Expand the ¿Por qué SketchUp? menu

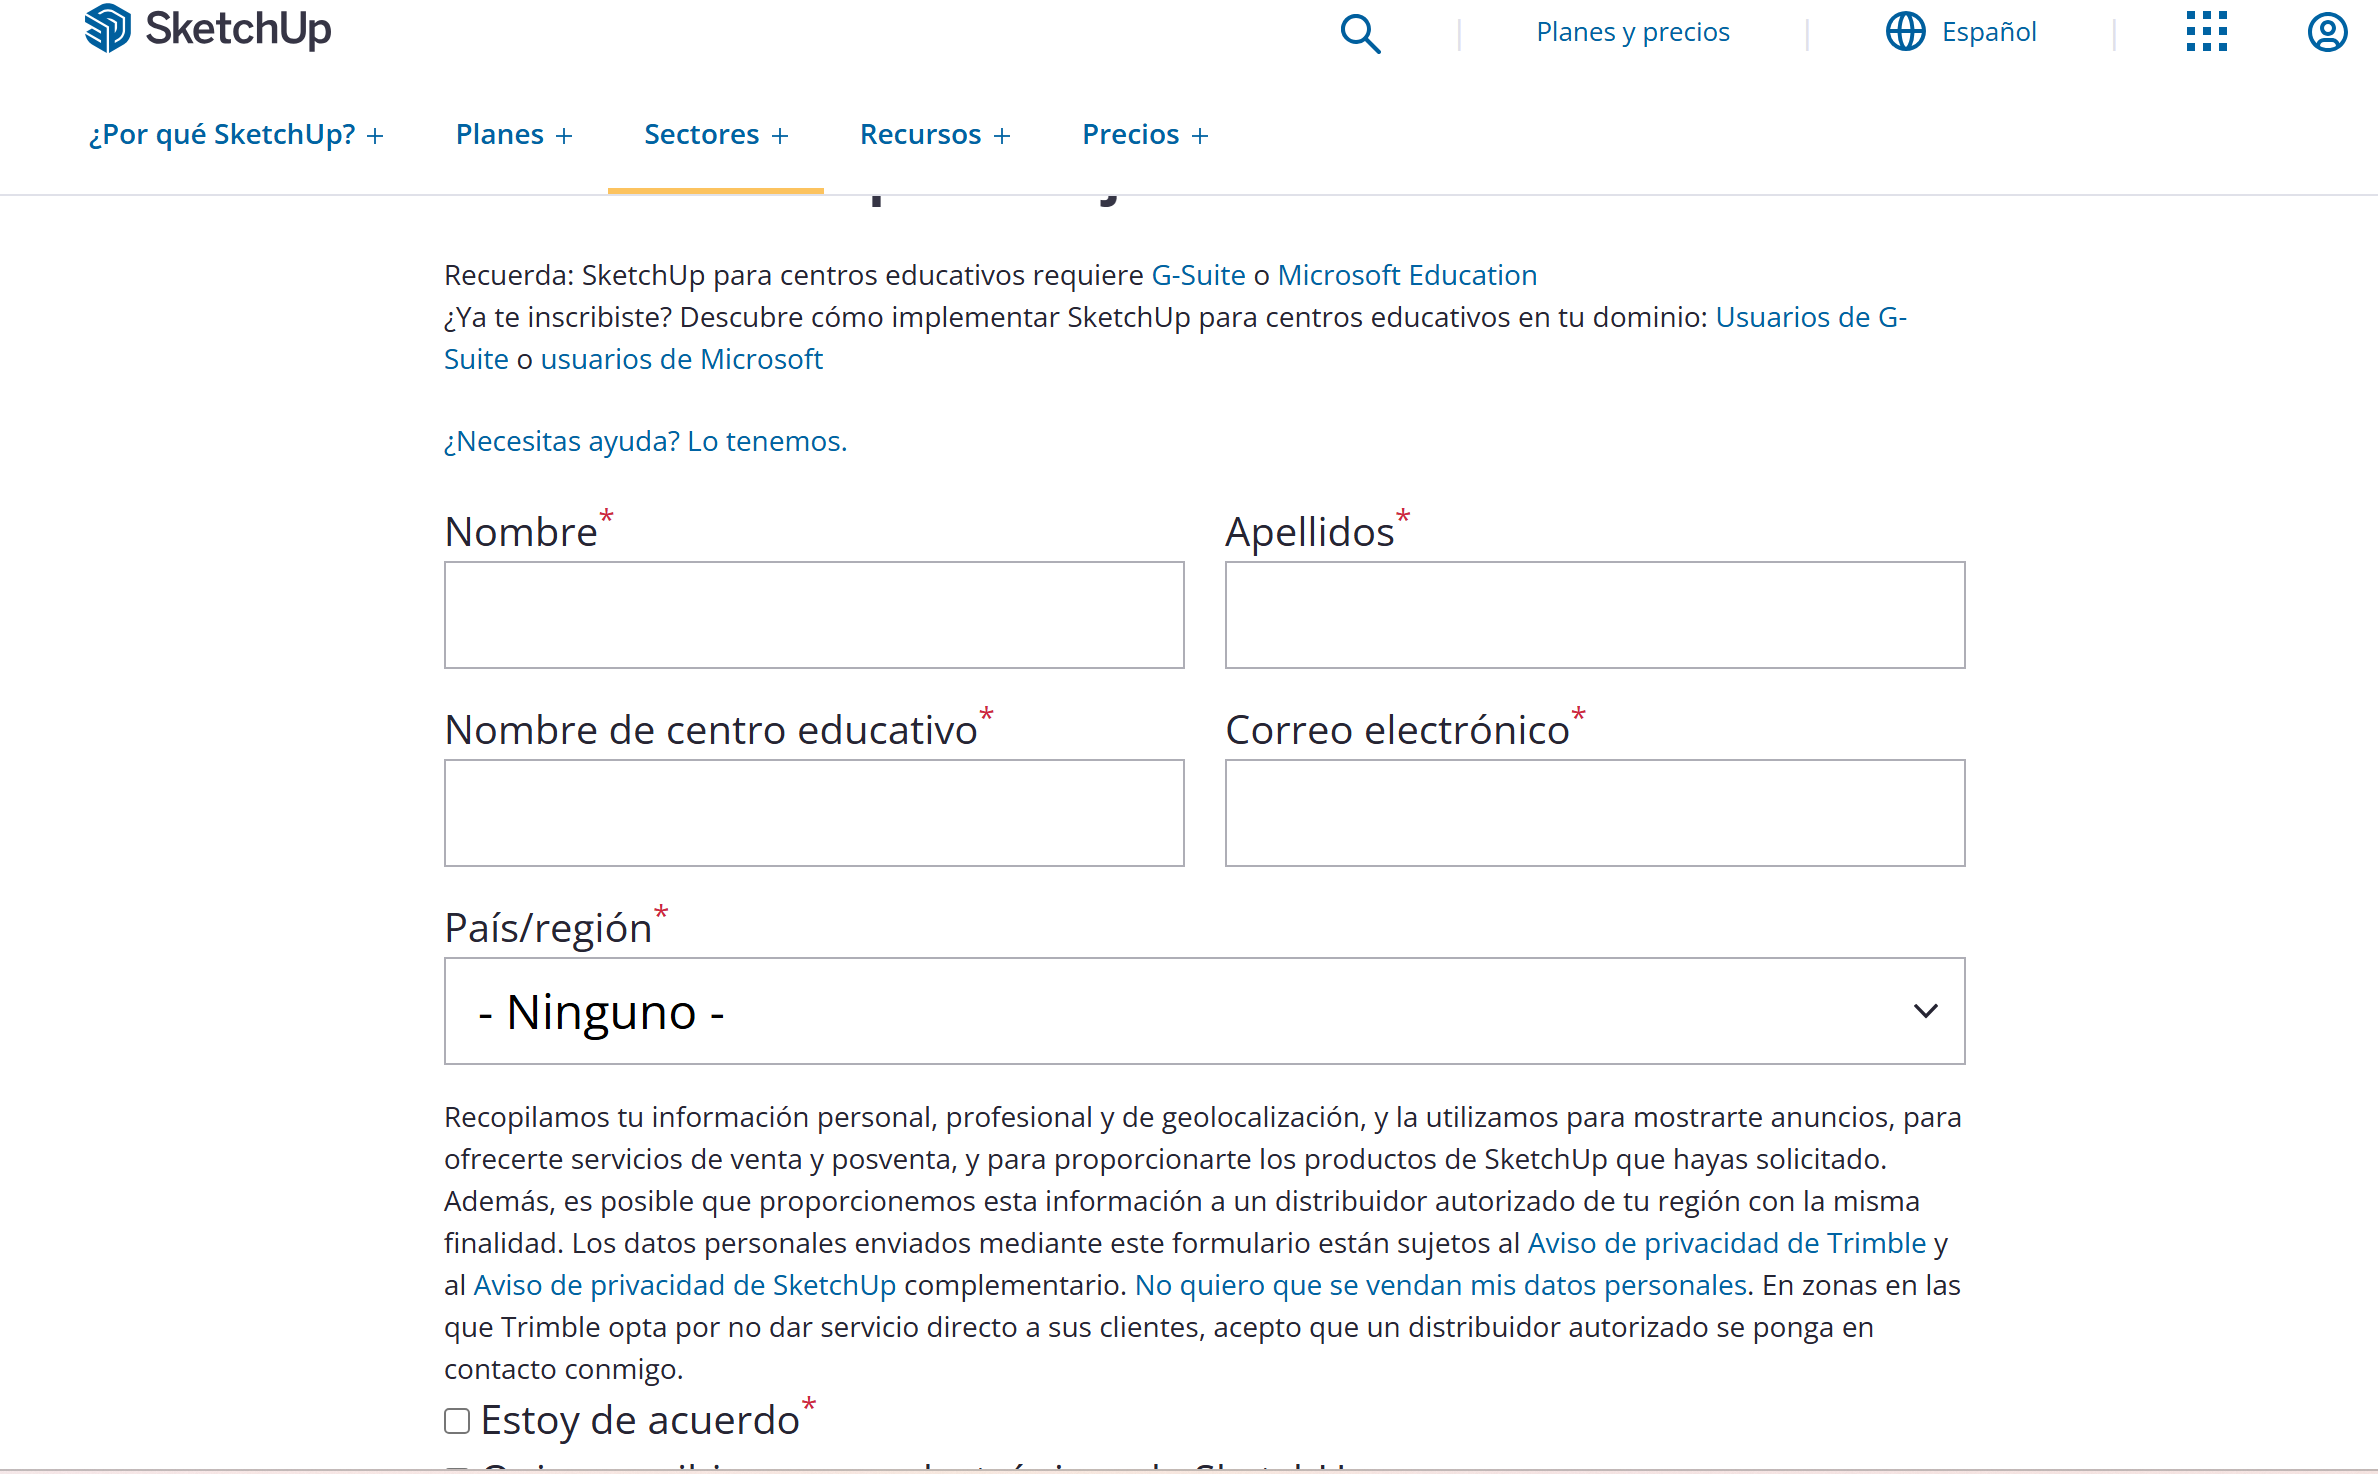(236, 134)
